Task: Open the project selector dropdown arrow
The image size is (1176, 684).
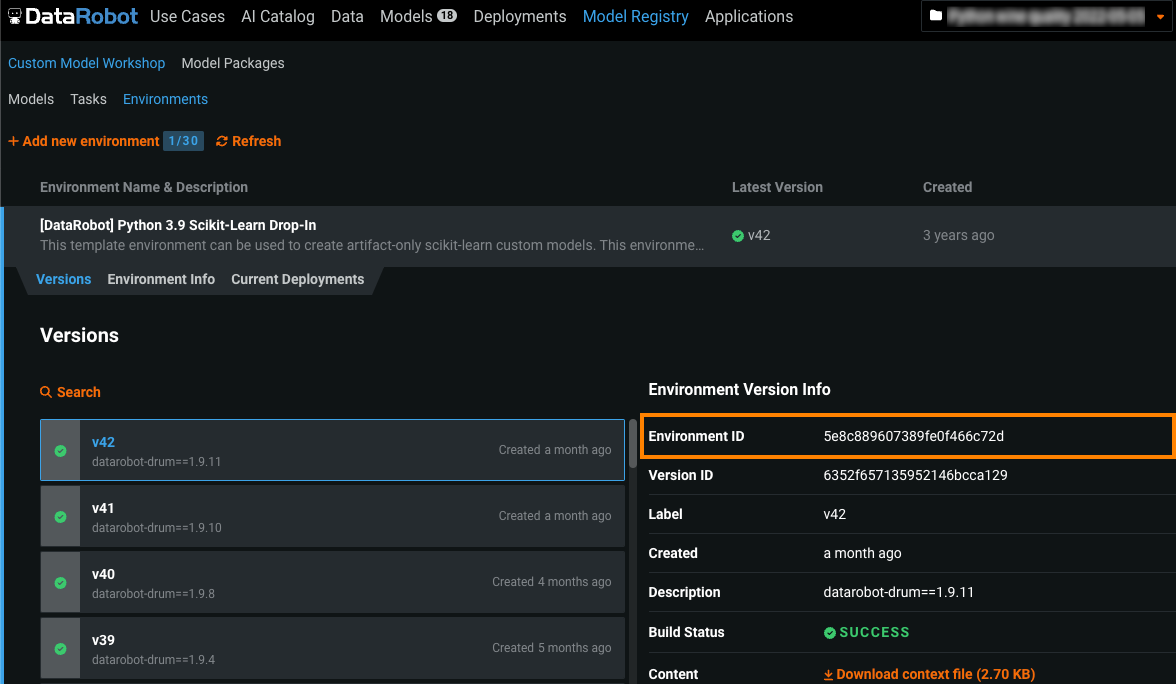Action: click(1160, 17)
